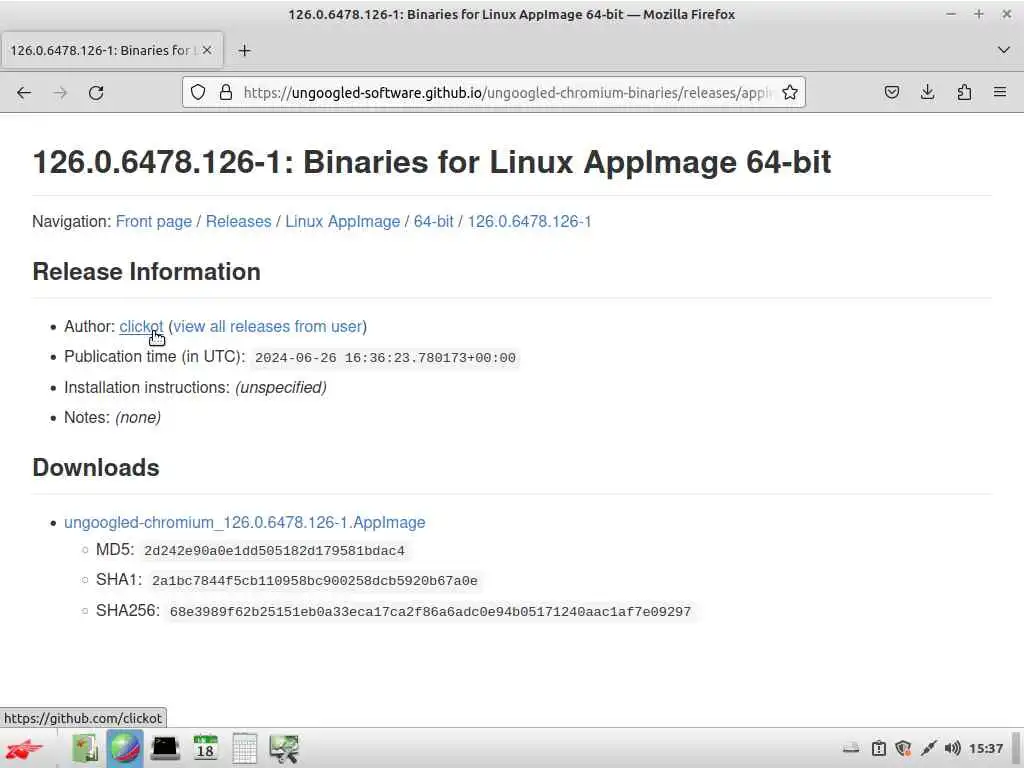Open the Extensions puzzle icon
This screenshot has height=768, width=1024.
[x=964, y=92]
